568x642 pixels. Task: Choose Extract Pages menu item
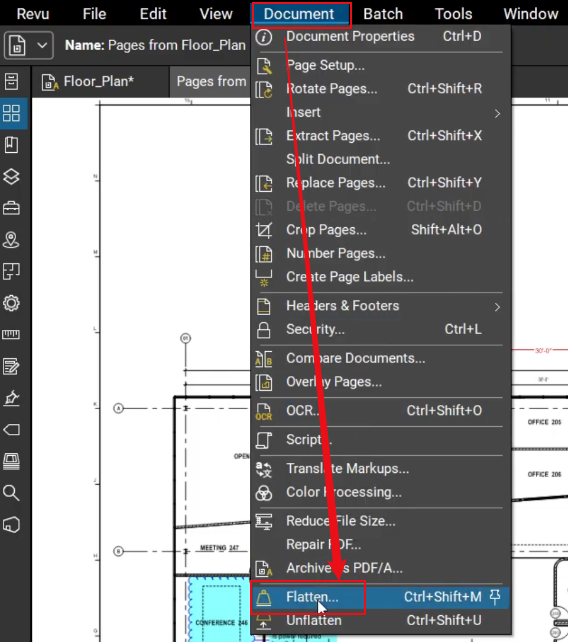coord(380,136)
